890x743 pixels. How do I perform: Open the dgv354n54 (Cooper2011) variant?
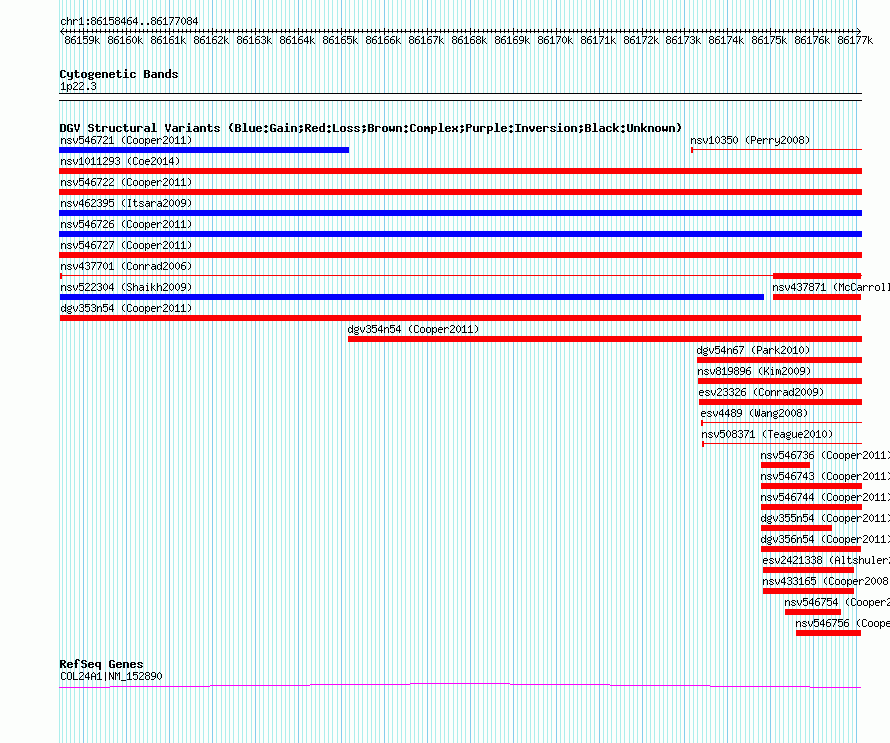pyautogui.click(x=413, y=329)
